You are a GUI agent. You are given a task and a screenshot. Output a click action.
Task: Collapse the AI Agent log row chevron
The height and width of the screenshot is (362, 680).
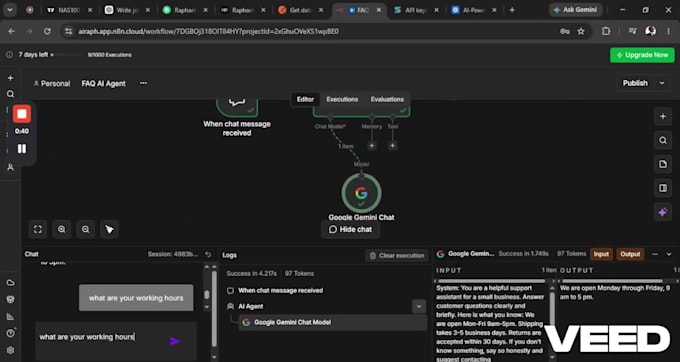click(419, 307)
